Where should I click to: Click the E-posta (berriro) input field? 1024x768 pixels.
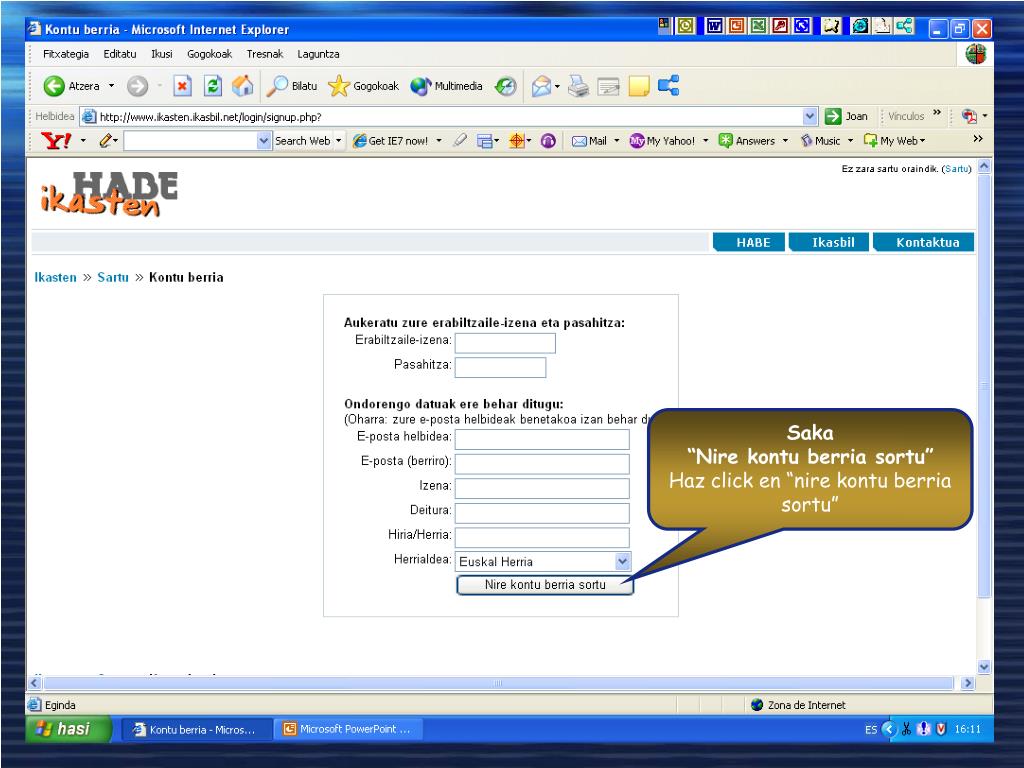click(x=542, y=464)
